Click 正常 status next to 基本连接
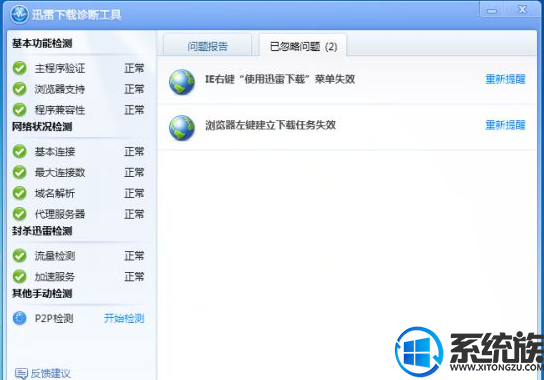Viewport: 544px width, 380px height. [134, 152]
